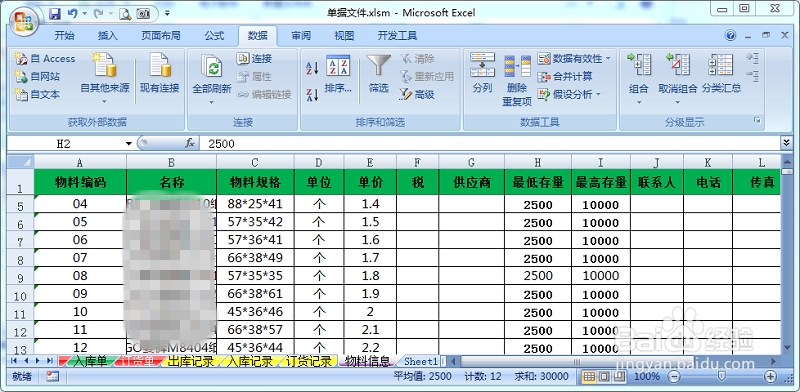Image resolution: width=800 pixels, height=392 pixels.
Task: Click the fx insert function button
Action: 190,144
